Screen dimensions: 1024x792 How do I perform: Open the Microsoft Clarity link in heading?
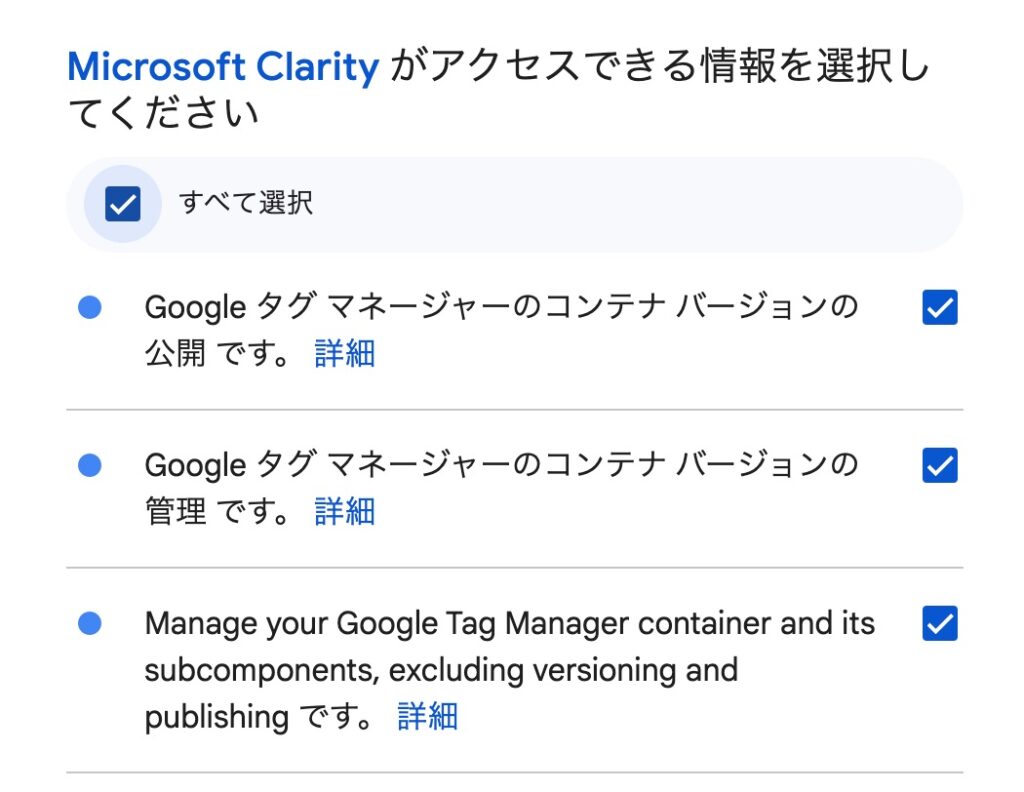click(x=223, y=67)
